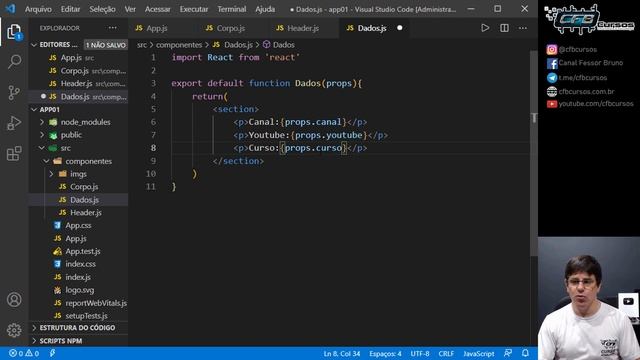This screenshot has height=360, width=640.
Task: Open Run and Debug view icon
Action: [14, 123]
